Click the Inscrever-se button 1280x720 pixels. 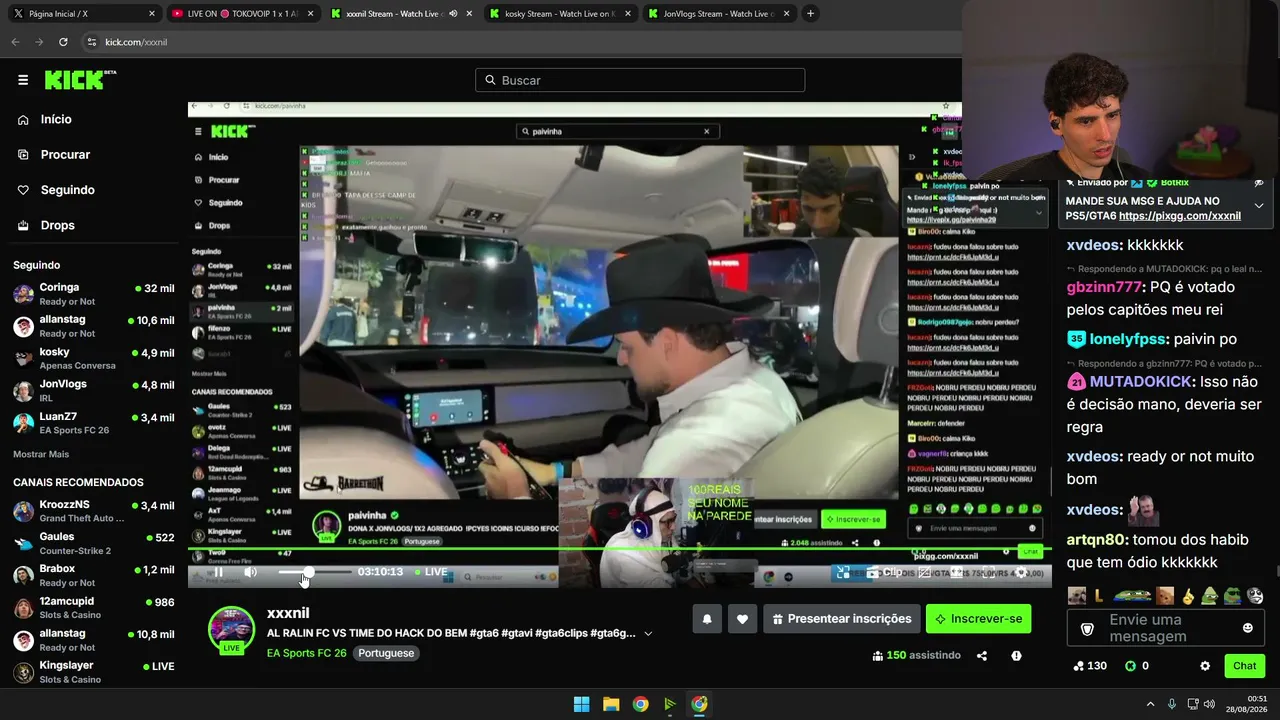978,619
